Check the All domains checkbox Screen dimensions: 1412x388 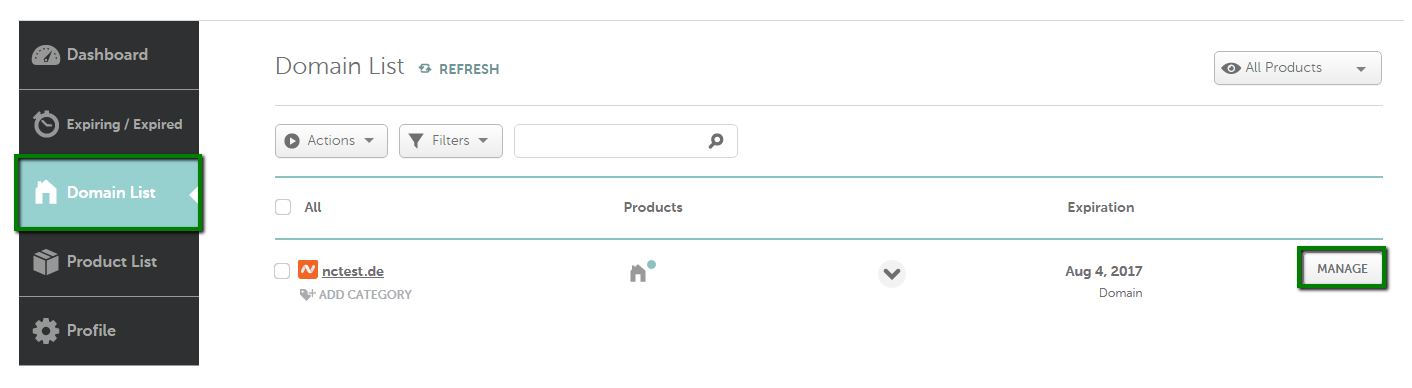click(x=283, y=207)
